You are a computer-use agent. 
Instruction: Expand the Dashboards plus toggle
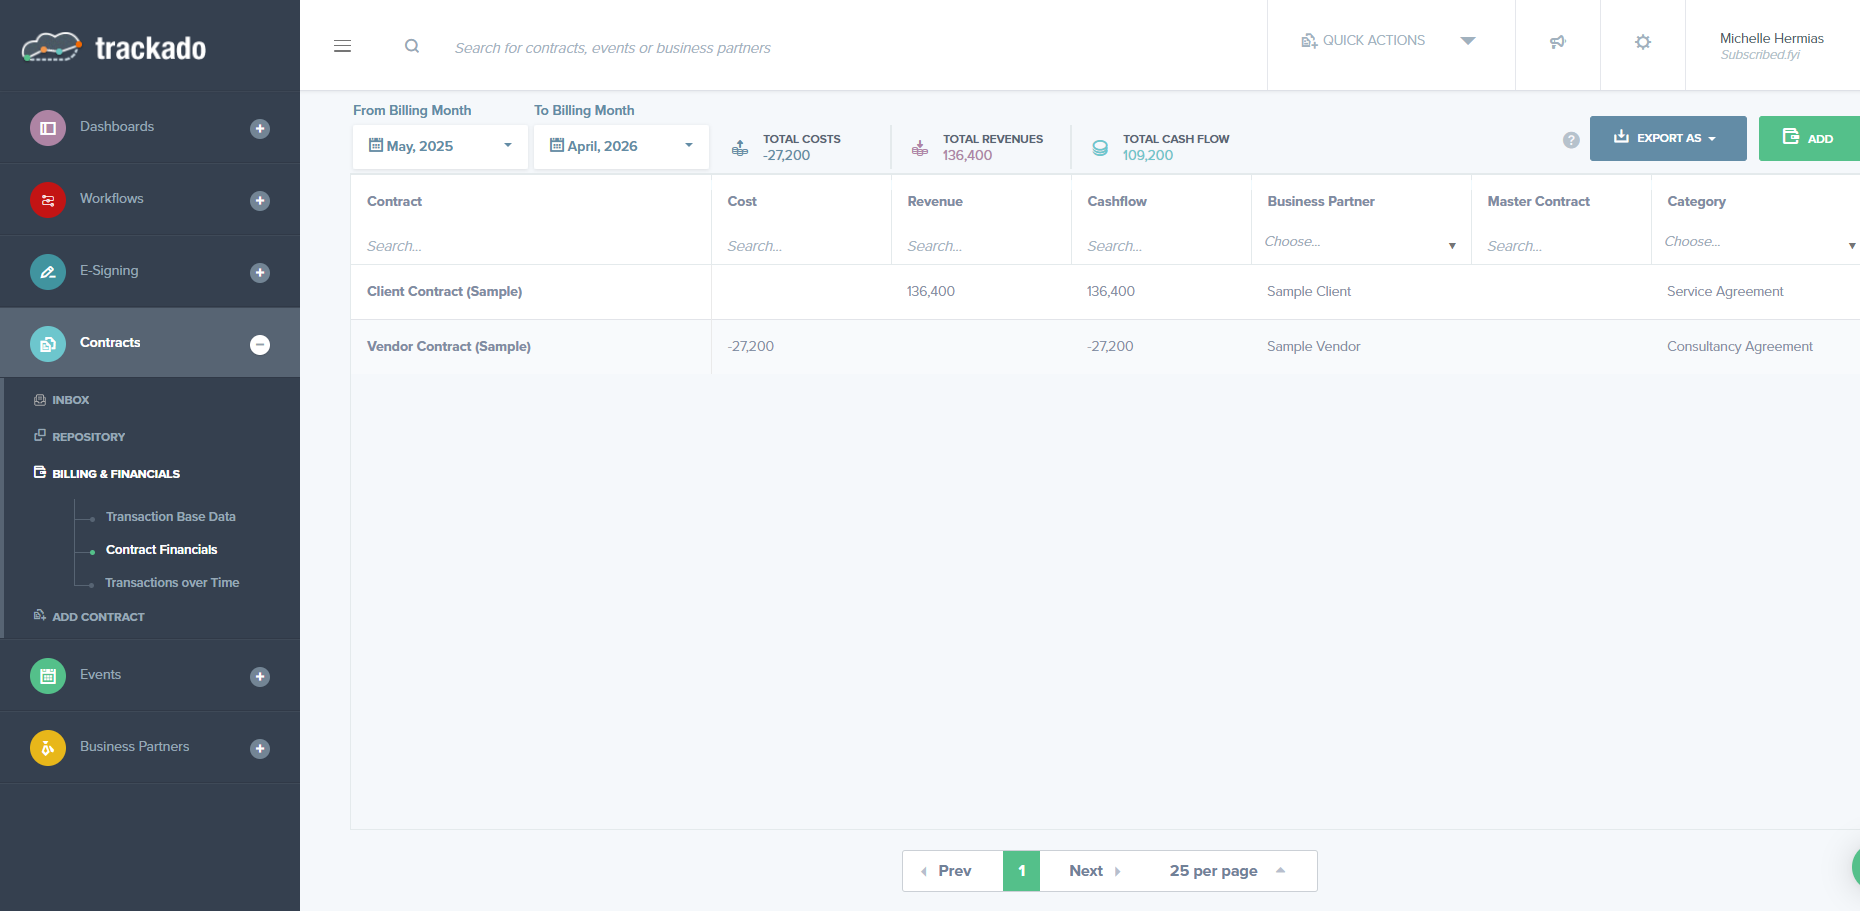[x=260, y=128]
